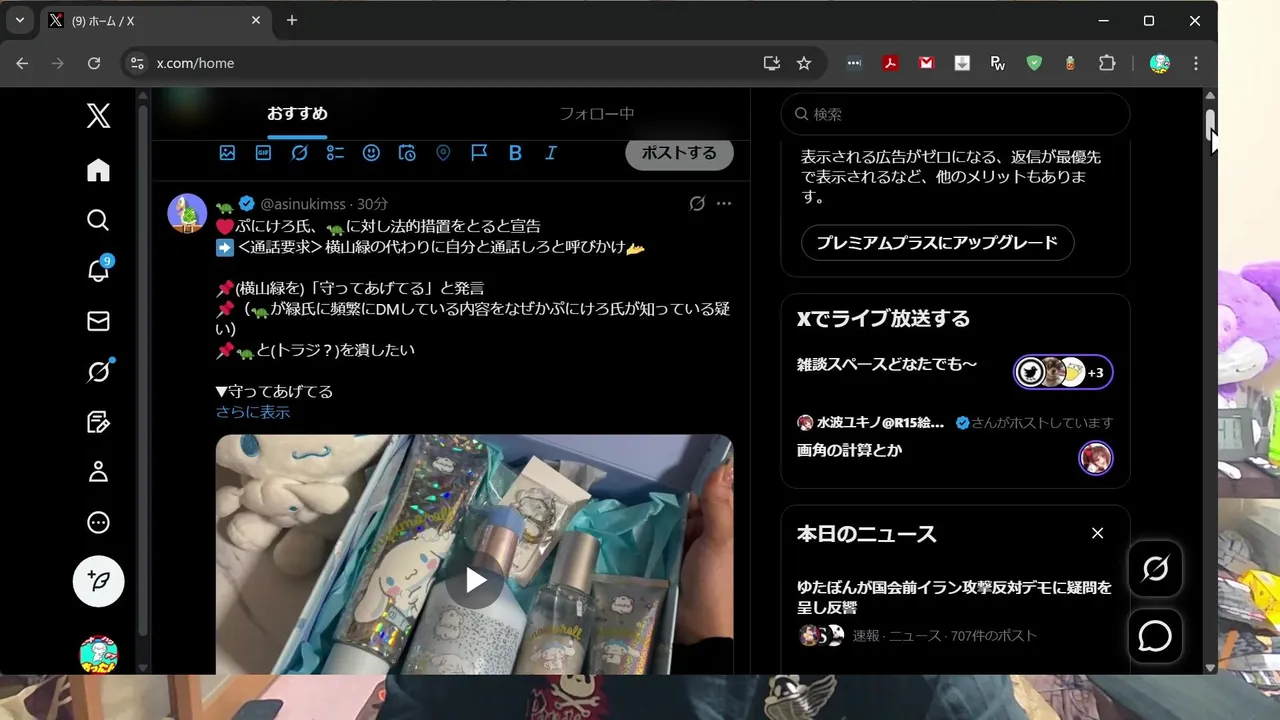This screenshot has height=720, width=1280.
Task: Play the Cinnamoroll video
Action: 475,580
